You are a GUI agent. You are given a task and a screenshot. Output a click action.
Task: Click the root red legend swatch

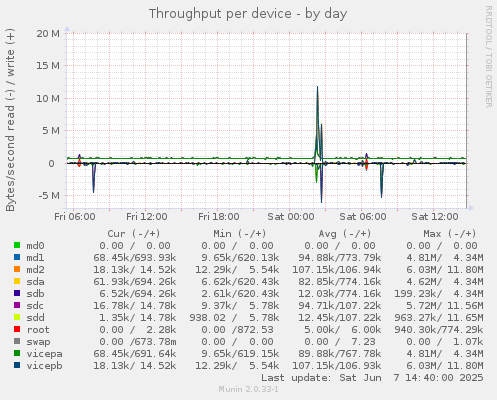(x=17, y=329)
